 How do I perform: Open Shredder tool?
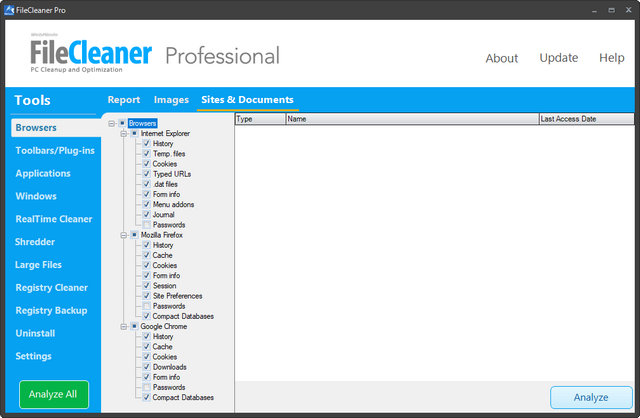tap(35, 242)
